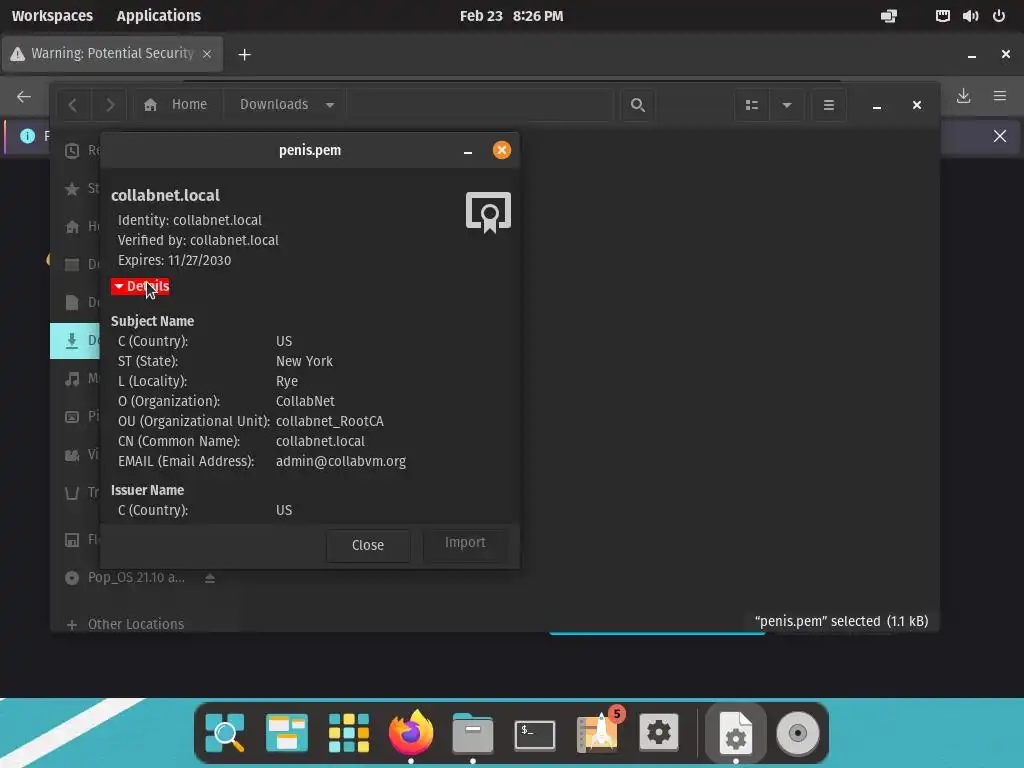Close the Warning: Potential Security tab
The image size is (1024, 768).
206,54
